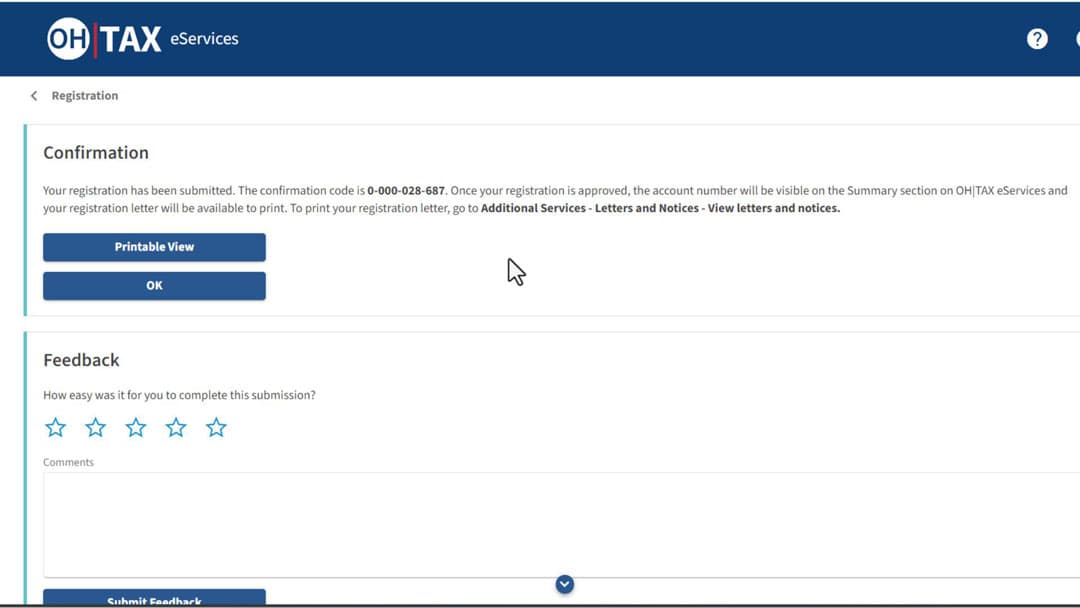Click the bold Additional Services instructions text
Viewport: 1080px width, 608px height.
tap(660, 209)
